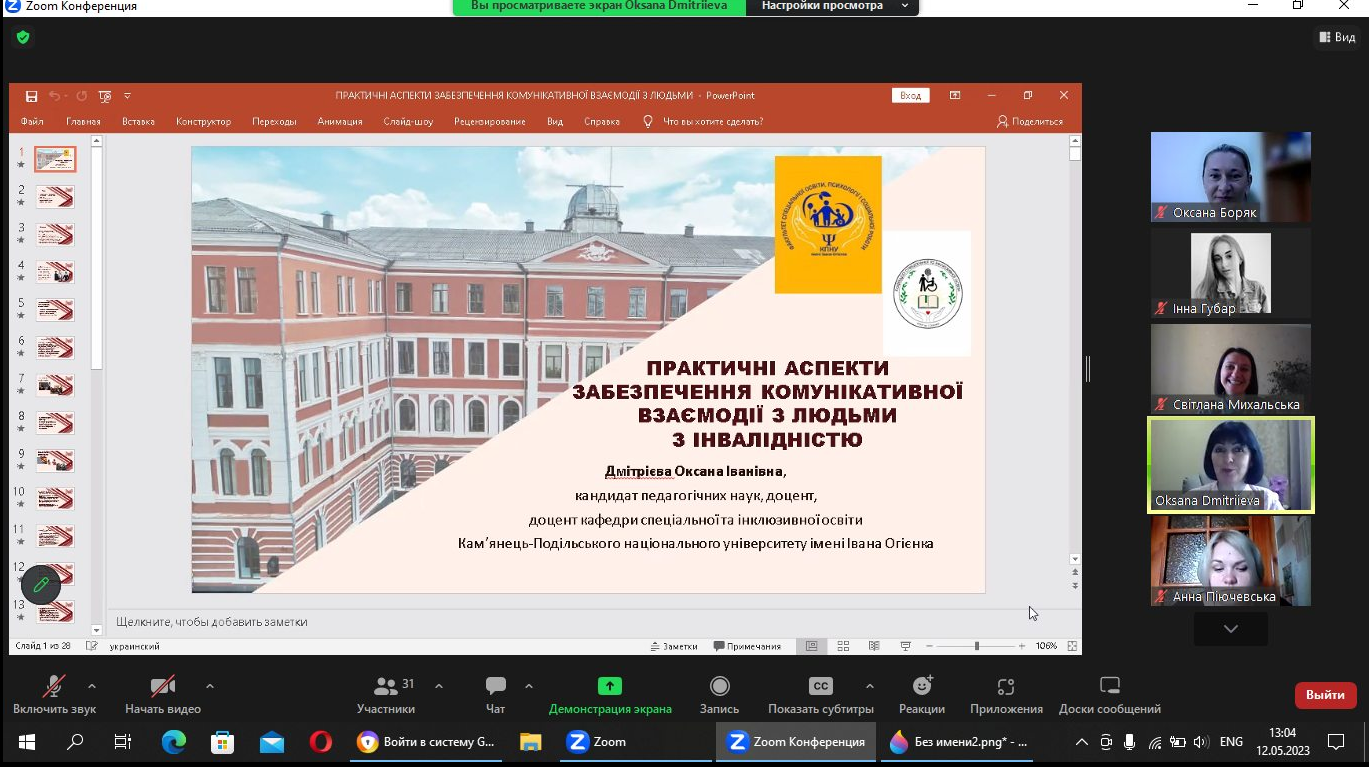Open the Приложения apps panel
Image resolution: width=1369 pixels, height=767 pixels.
click(1006, 695)
